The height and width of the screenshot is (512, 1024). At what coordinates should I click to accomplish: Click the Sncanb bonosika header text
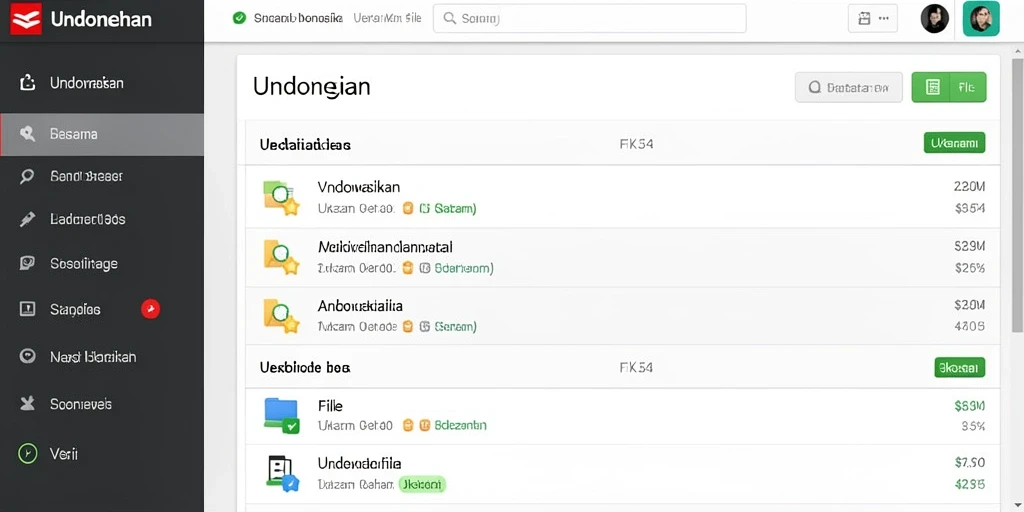click(x=298, y=19)
